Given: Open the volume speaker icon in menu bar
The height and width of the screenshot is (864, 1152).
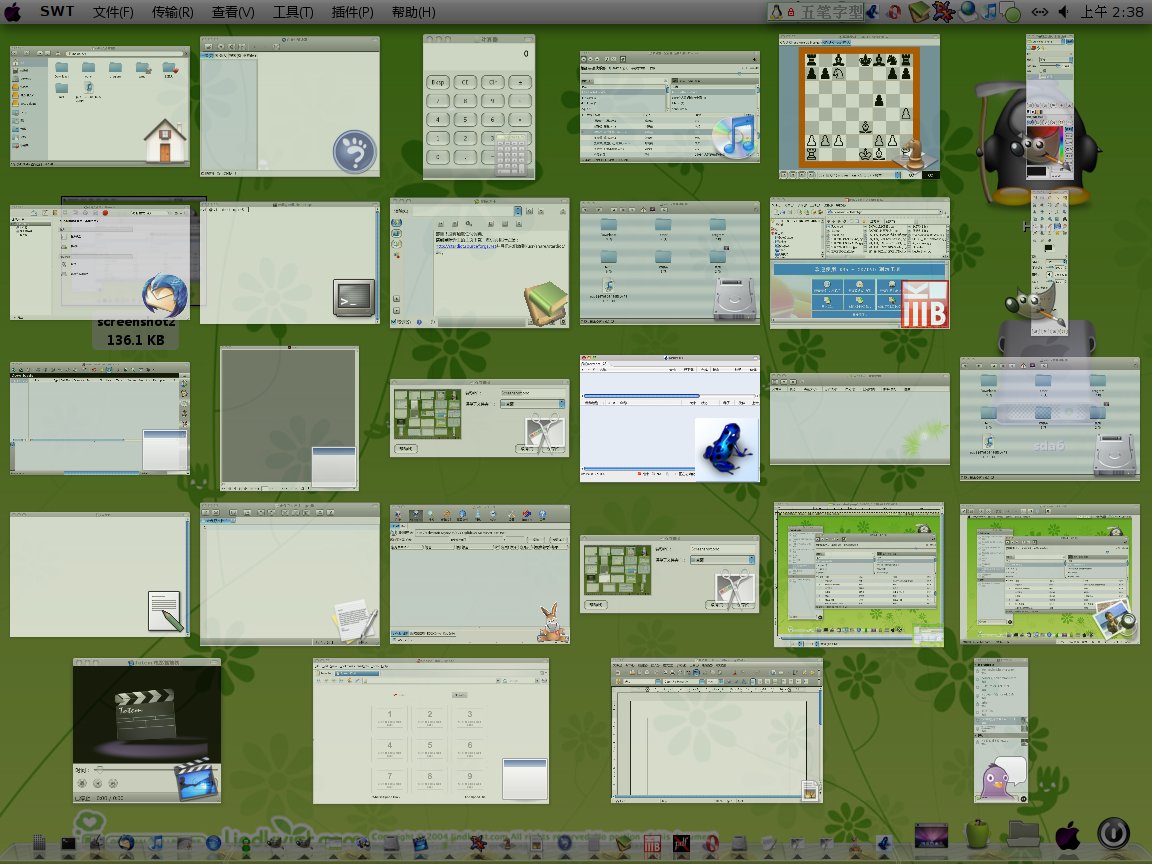Looking at the screenshot, I should (x=1063, y=12).
